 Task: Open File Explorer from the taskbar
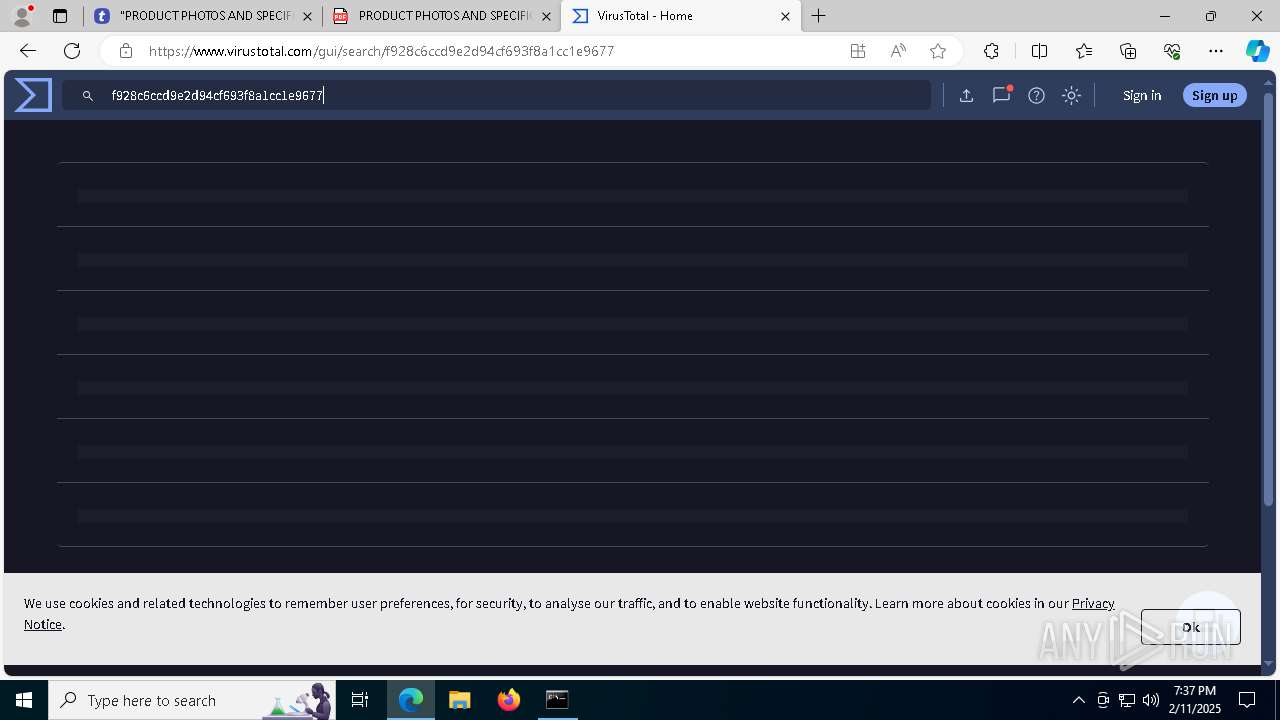click(459, 700)
